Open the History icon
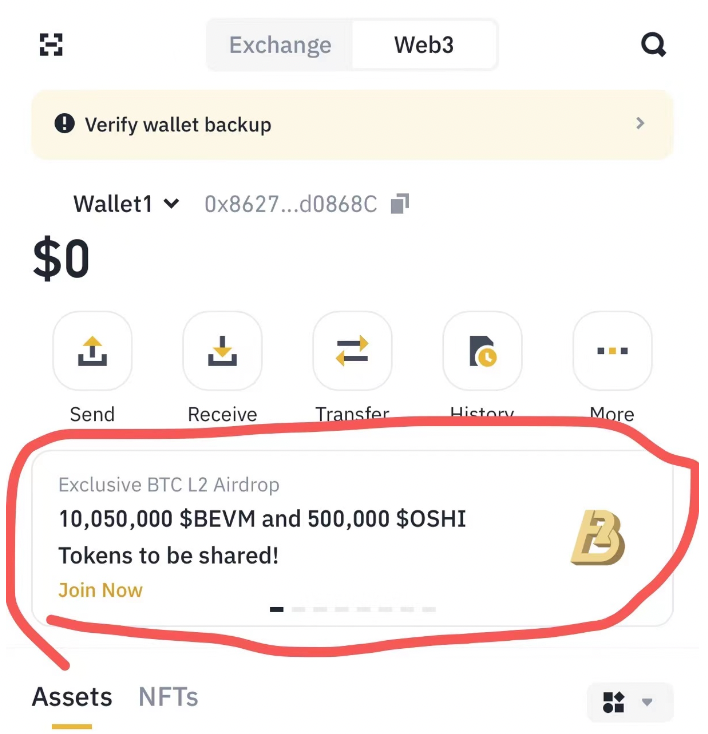708x734 pixels. [x=482, y=351]
